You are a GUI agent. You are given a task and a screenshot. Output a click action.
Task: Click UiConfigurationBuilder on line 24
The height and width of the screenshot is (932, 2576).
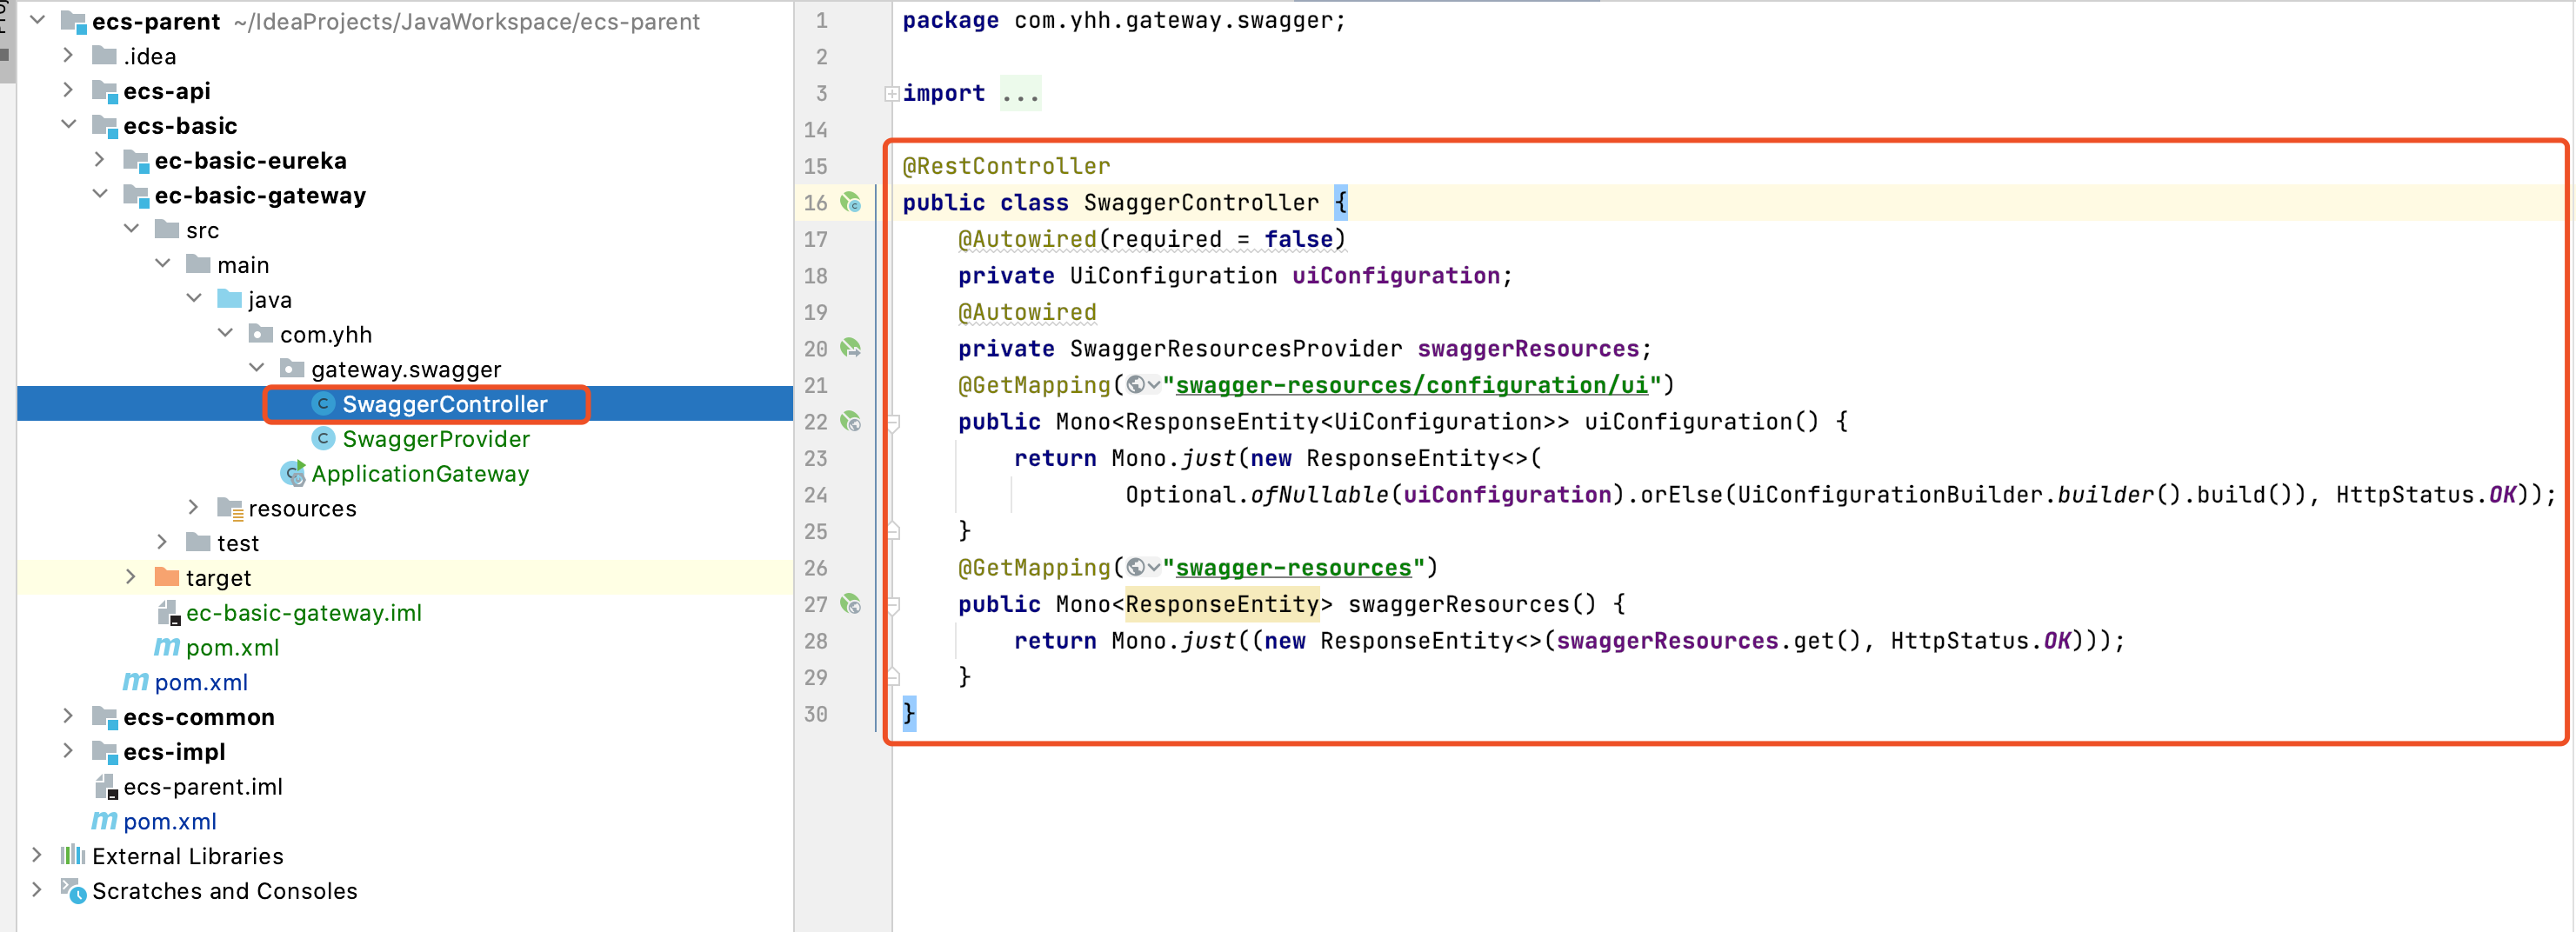pos(1889,495)
